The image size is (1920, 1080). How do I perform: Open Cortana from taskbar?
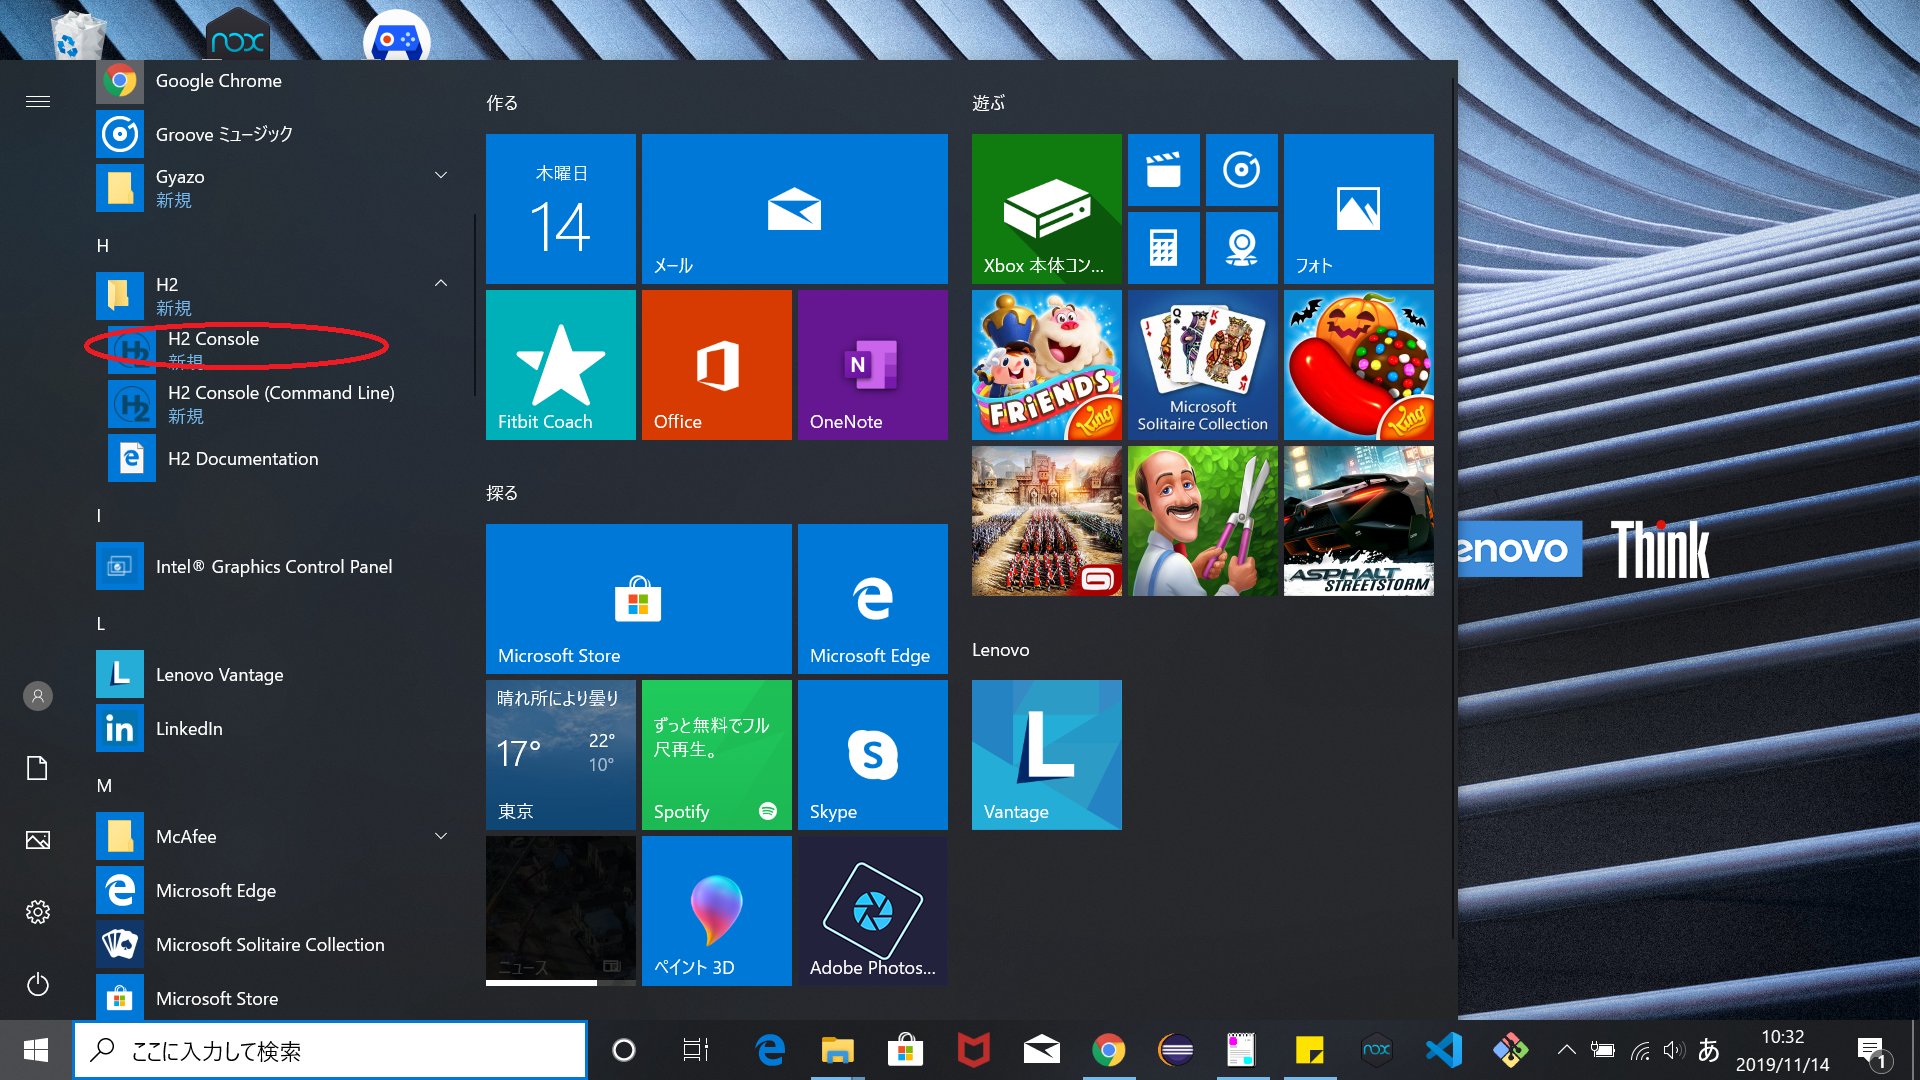624,1050
